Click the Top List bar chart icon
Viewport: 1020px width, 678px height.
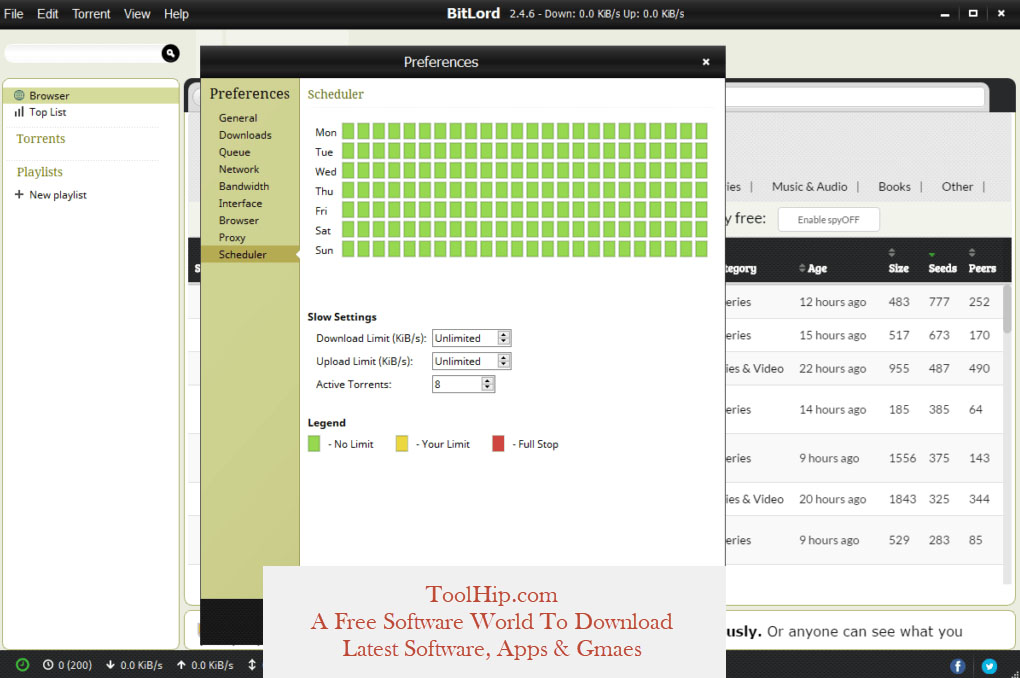20,112
